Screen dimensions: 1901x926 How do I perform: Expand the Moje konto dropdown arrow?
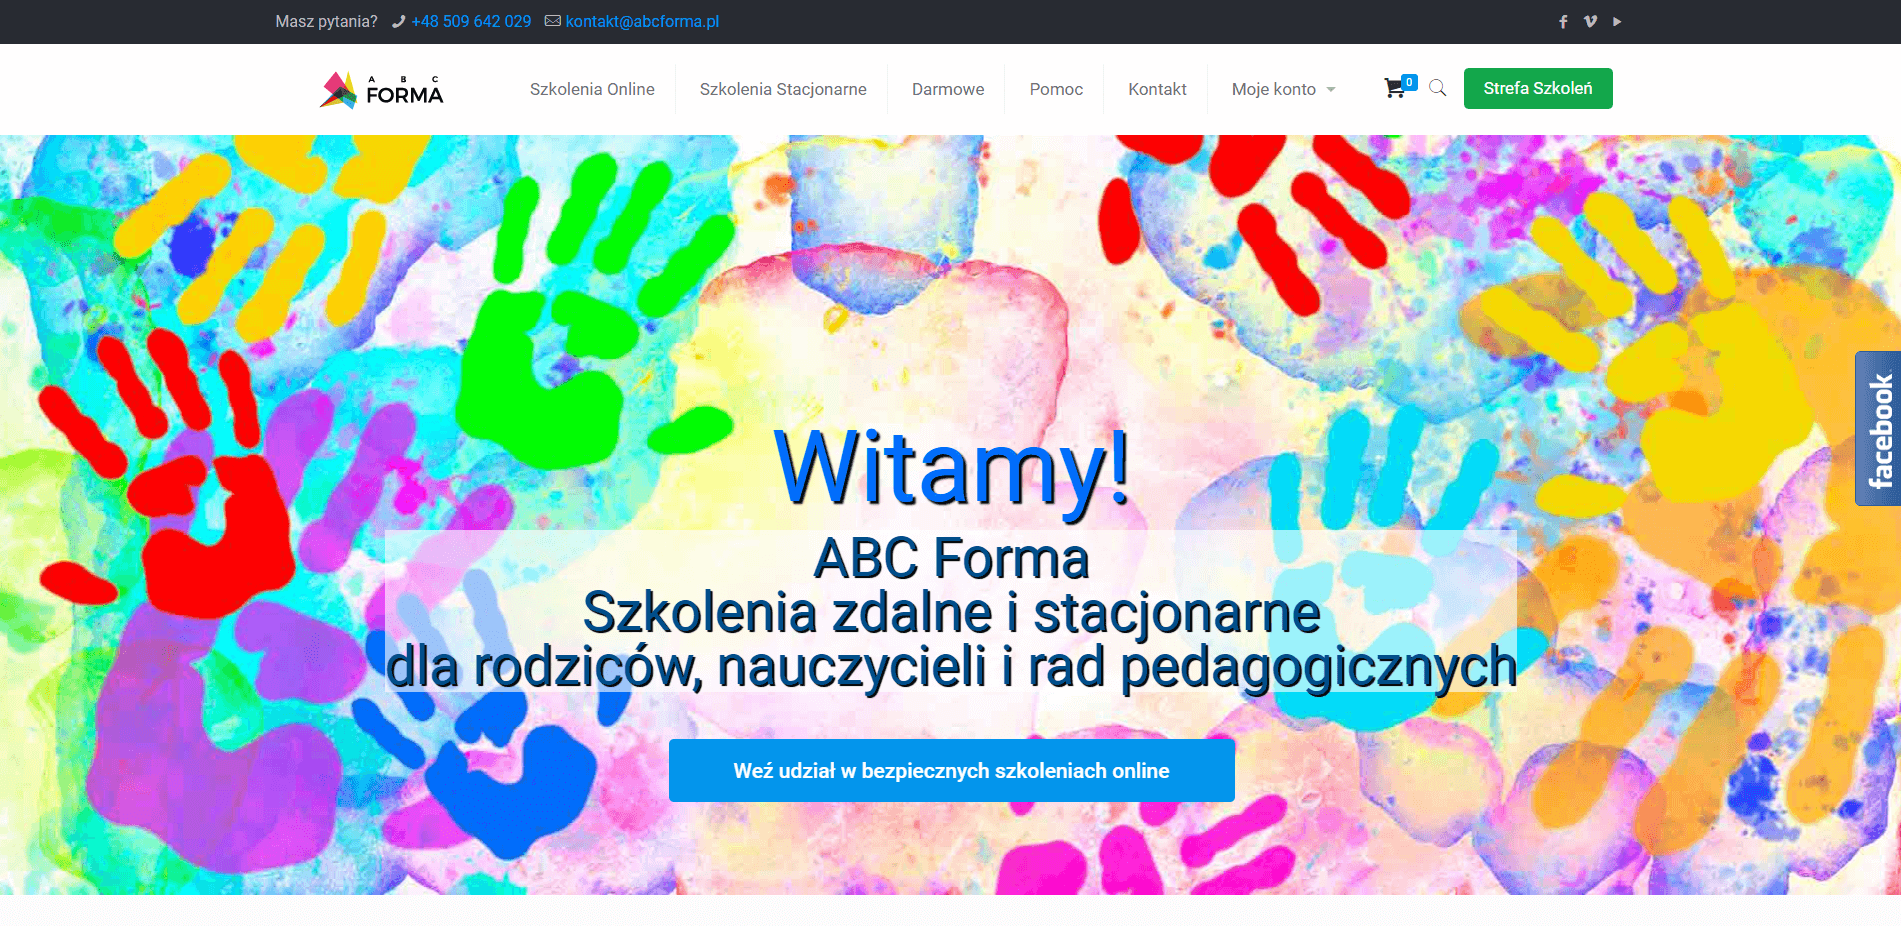click(1331, 90)
